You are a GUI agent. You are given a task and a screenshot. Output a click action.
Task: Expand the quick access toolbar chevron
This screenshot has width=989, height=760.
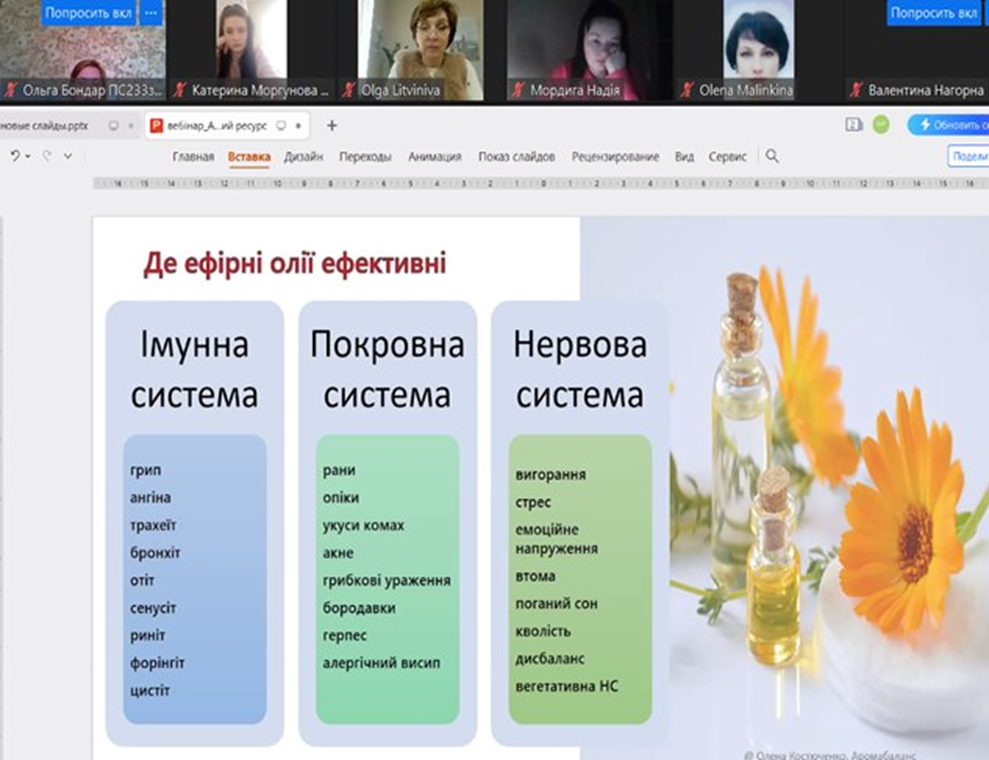68,157
